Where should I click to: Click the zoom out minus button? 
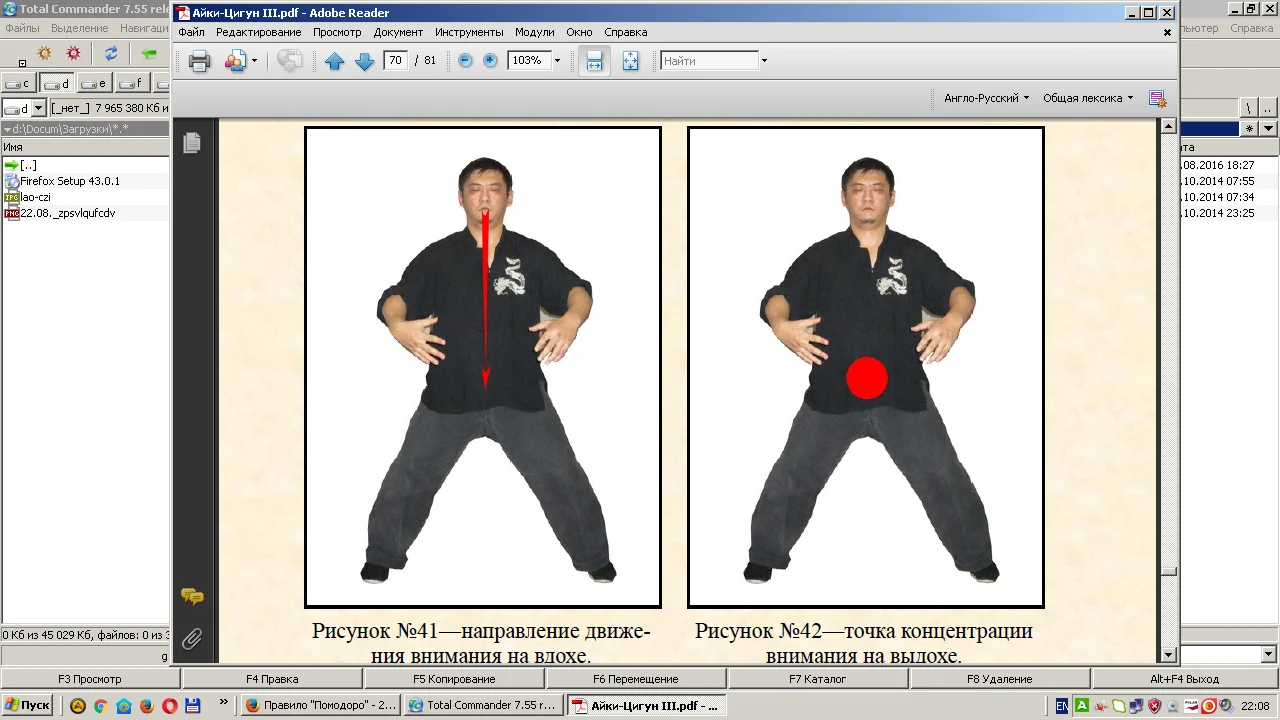click(x=465, y=61)
